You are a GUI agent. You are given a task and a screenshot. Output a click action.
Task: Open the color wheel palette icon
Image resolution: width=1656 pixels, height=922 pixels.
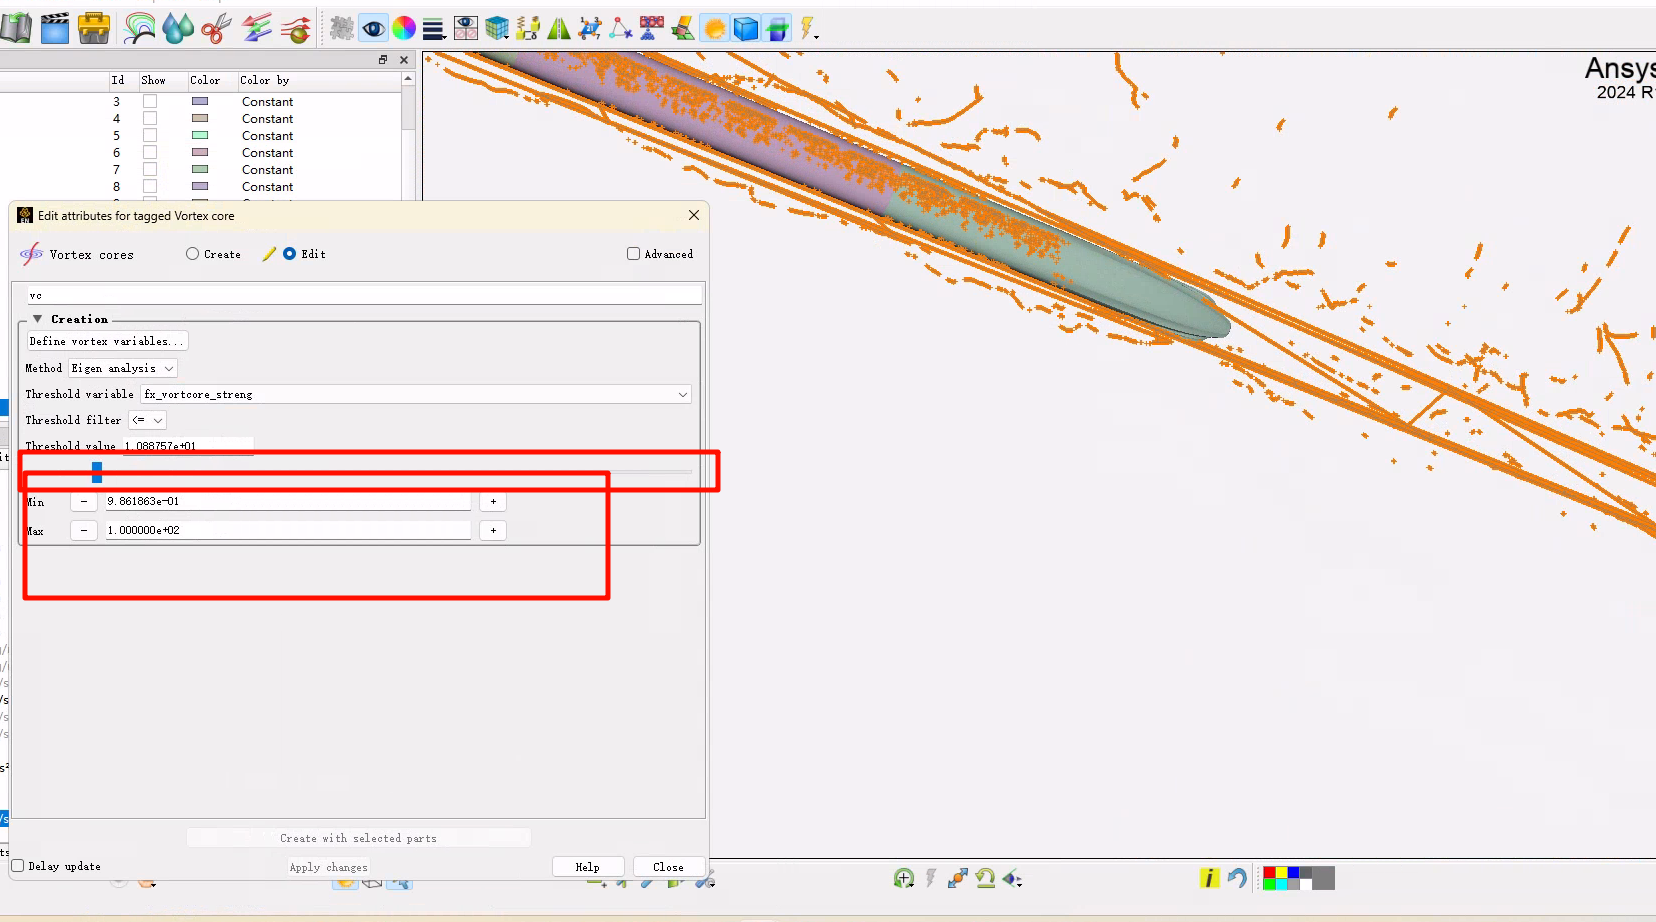404,29
